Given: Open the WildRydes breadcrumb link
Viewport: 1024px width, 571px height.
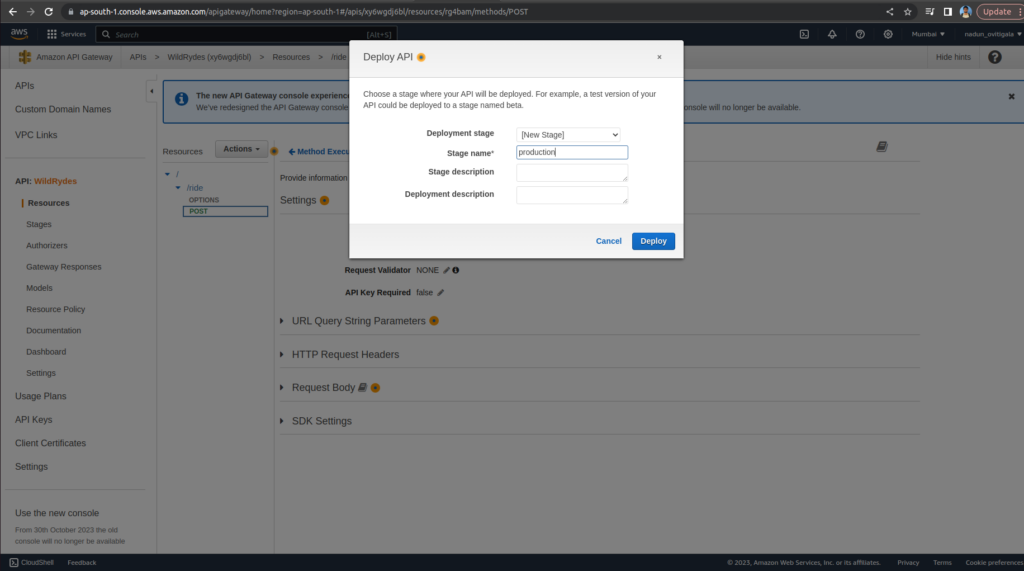Looking at the screenshot, I should (x=209, y=57).
